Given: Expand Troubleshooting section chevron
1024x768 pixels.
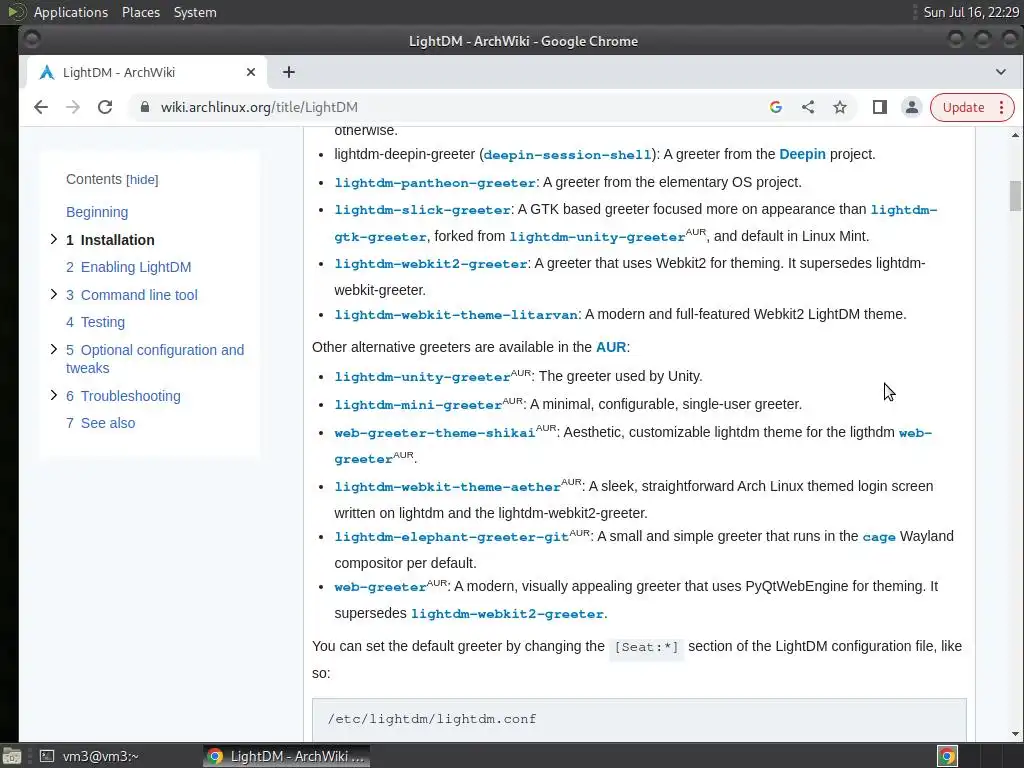Looking at the screenshot, I should pyautogui.click(x=54, y=395).
